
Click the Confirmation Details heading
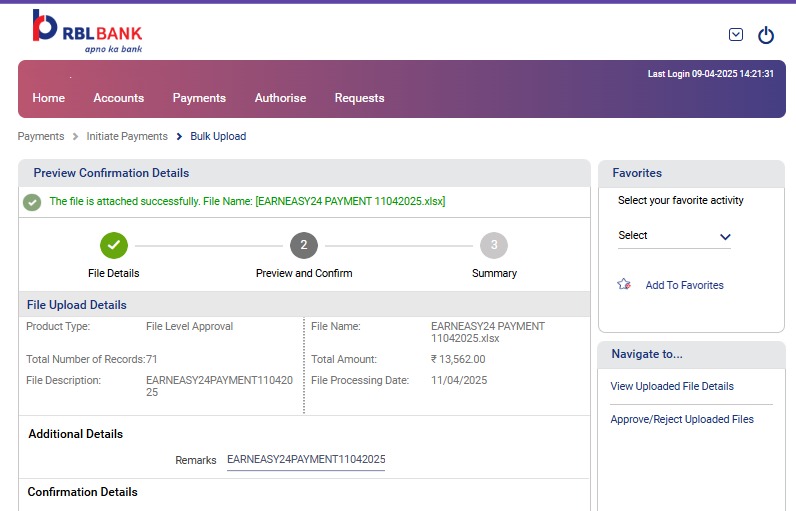pos(83,492)
